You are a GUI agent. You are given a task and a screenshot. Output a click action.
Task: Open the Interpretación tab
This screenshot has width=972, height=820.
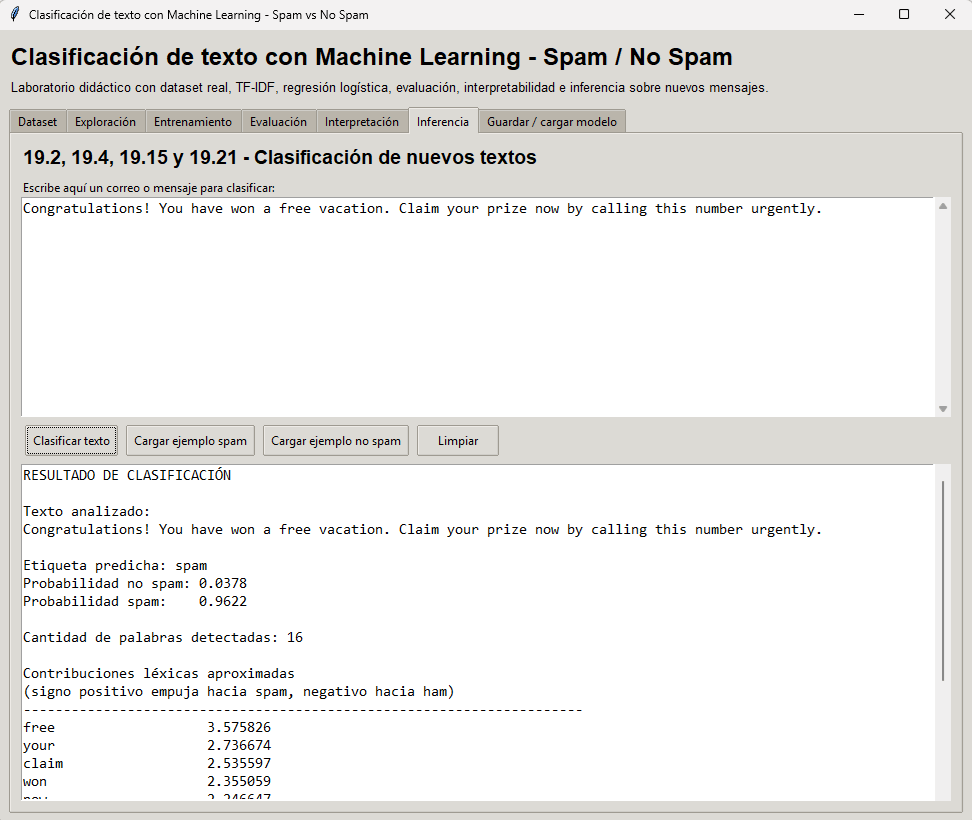362,121
